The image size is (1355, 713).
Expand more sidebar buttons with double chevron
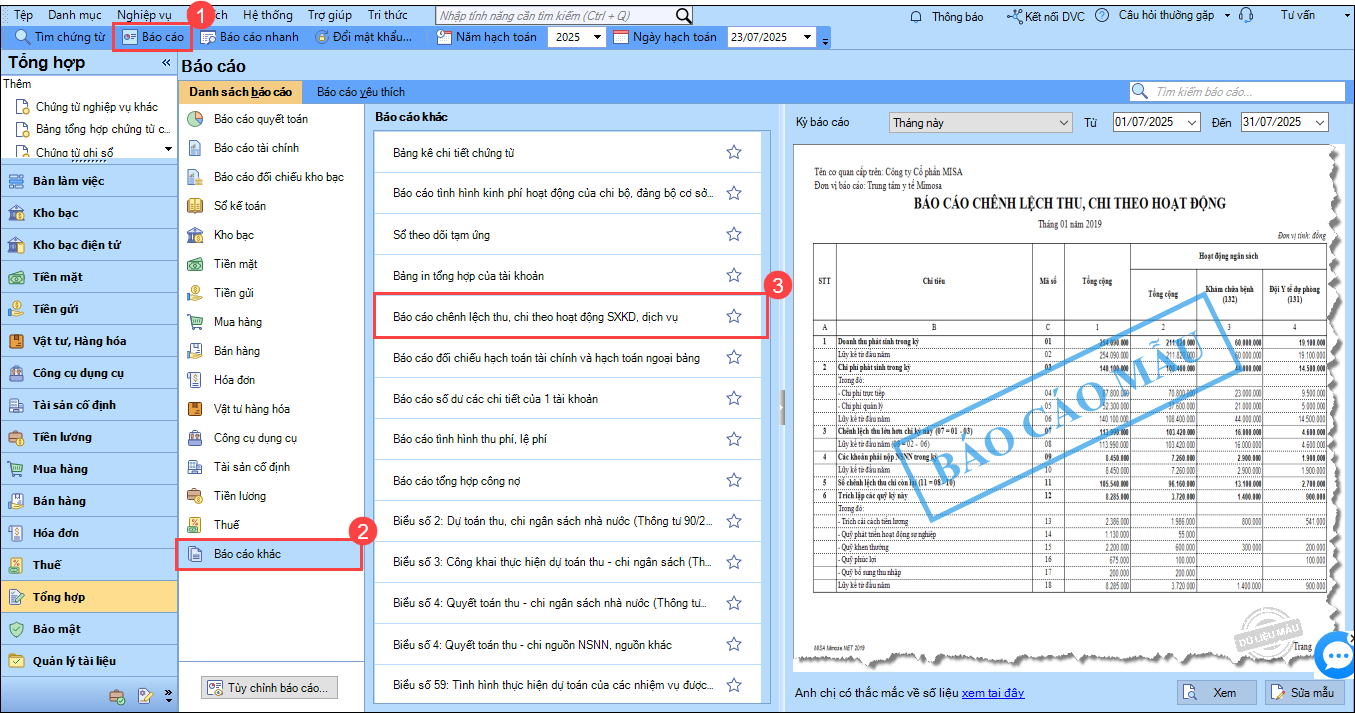(x=168, y=694)
